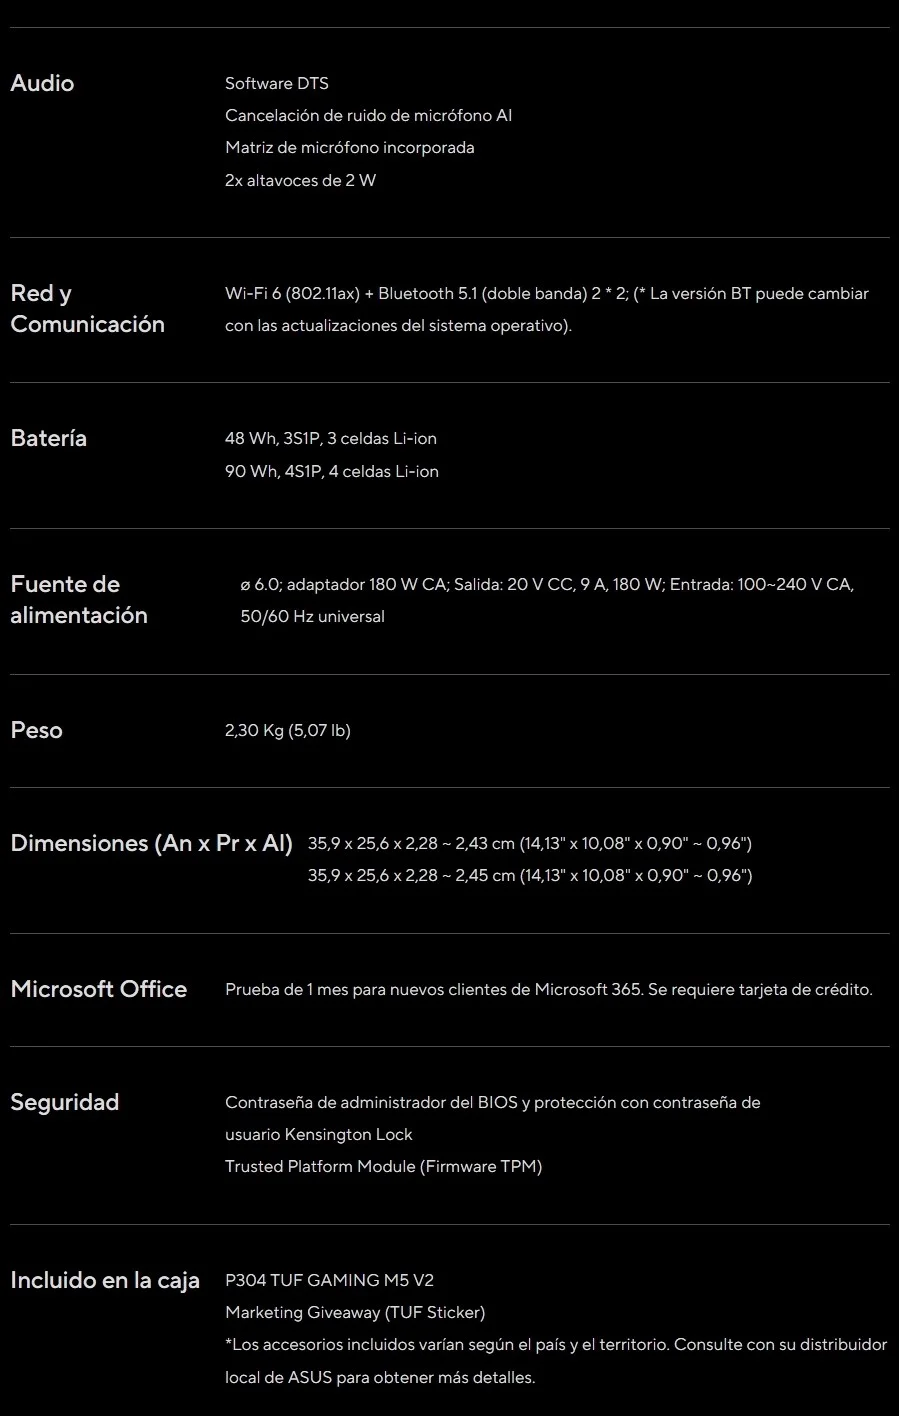Image resolution: width=899 pixels, height=1416 pixels.
Task: Select the Software DTS text line
Action: pyautogui.click(x=277, y=83)
